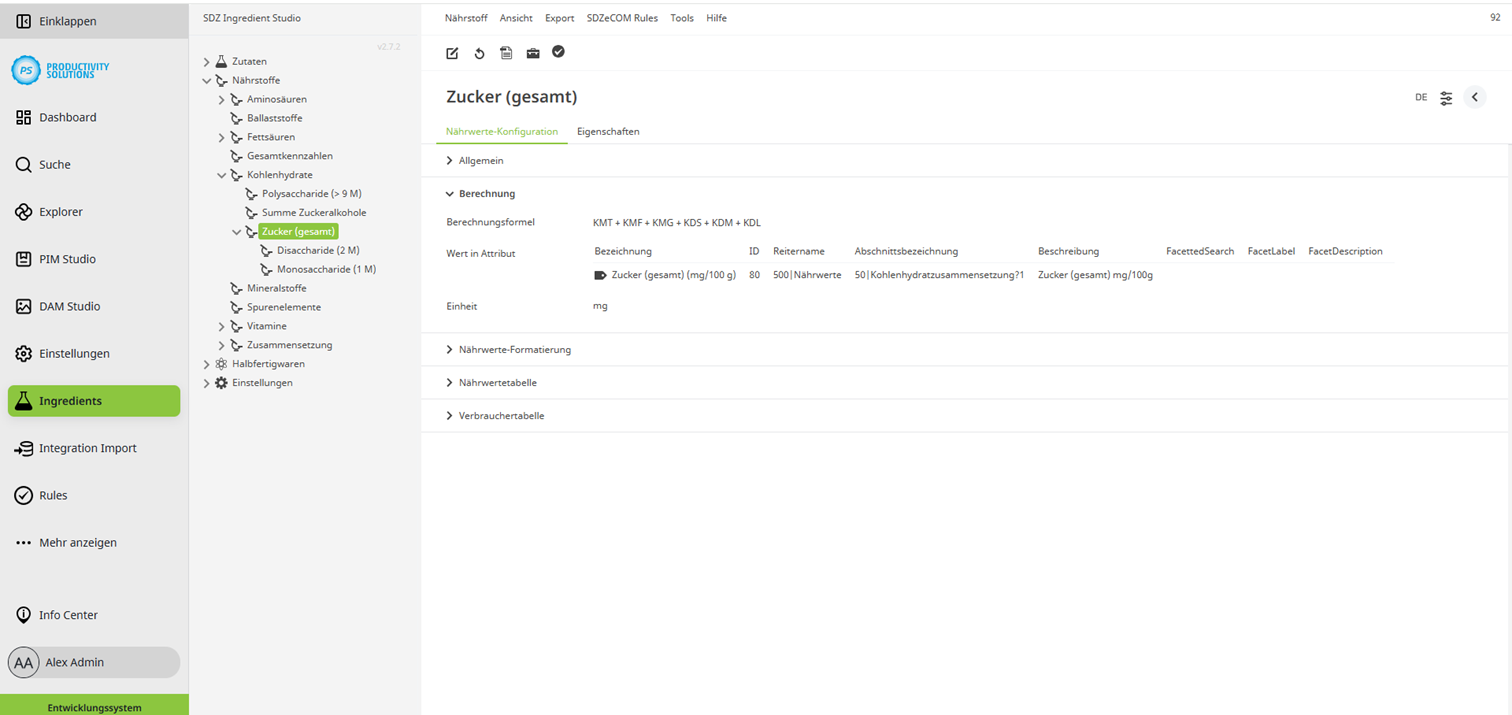Open the filter settings icon near DE
This screenshot has width=1512, height=715.
pos(1446,97)
